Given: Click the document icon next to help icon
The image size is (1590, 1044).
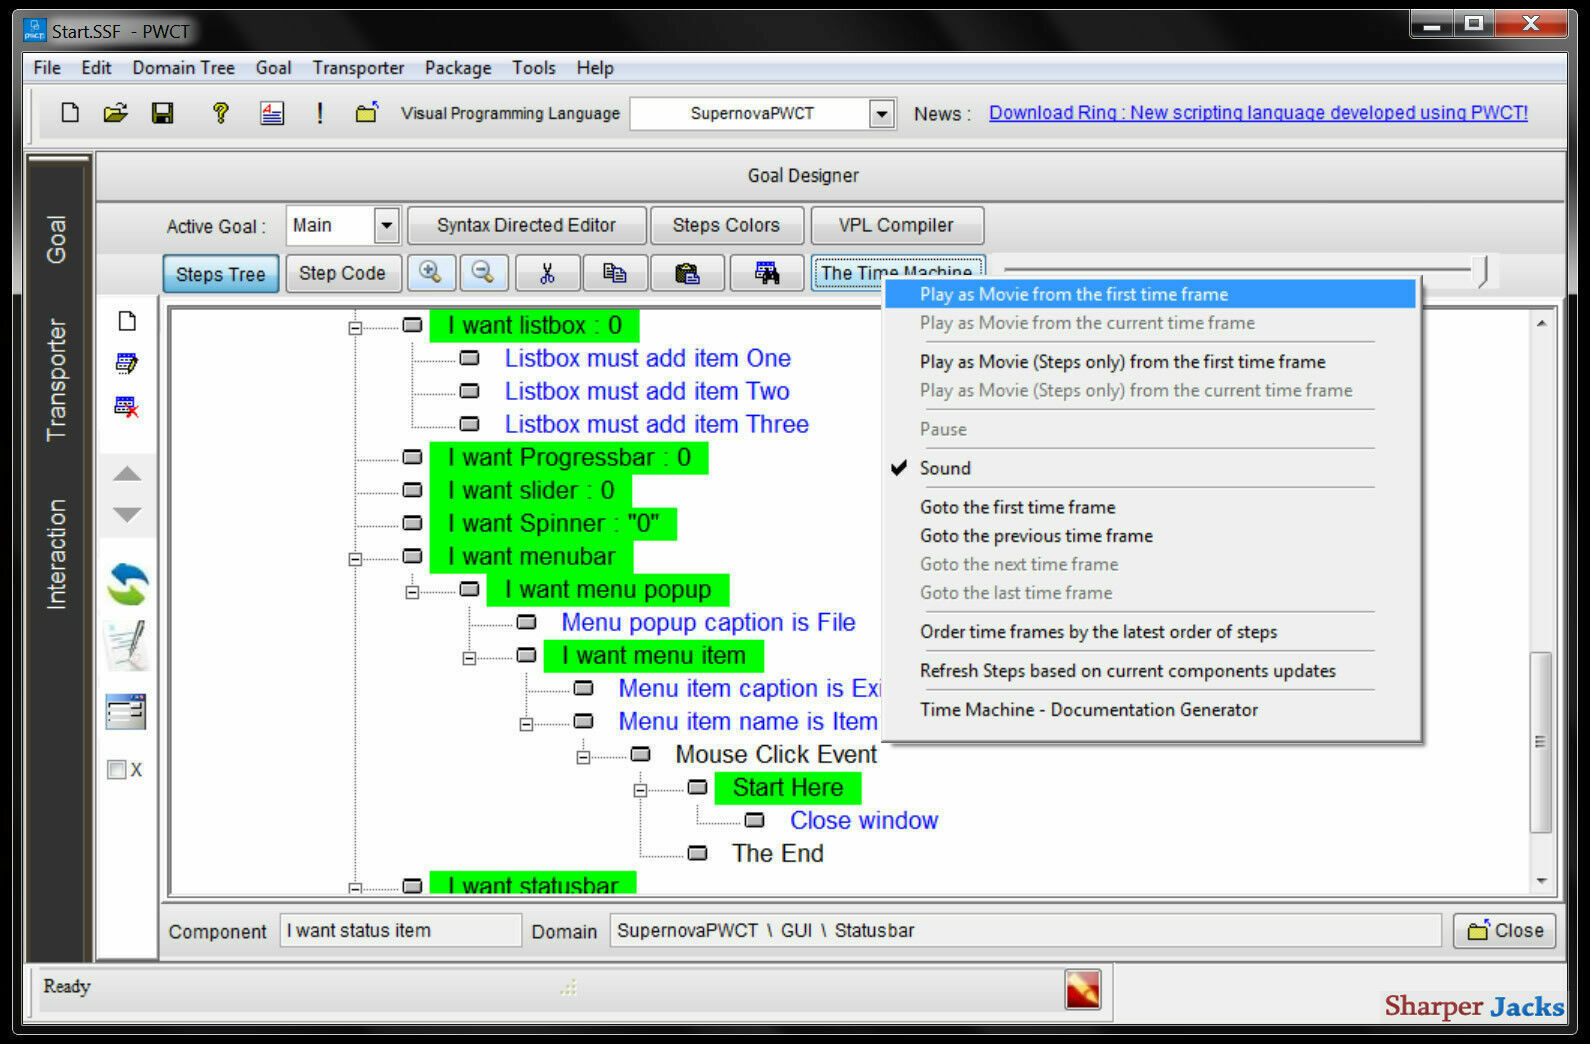Looking at the screenshot, I should (272, 113).
